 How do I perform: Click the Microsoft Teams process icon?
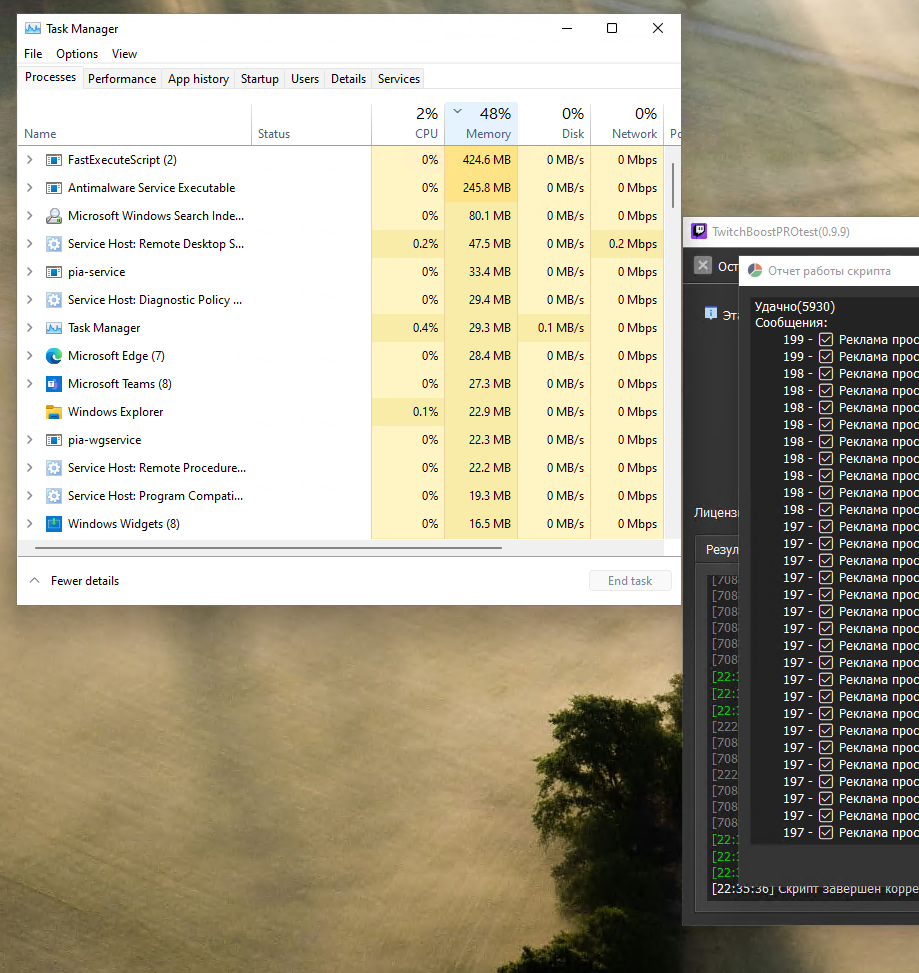(x=54, y=384)
